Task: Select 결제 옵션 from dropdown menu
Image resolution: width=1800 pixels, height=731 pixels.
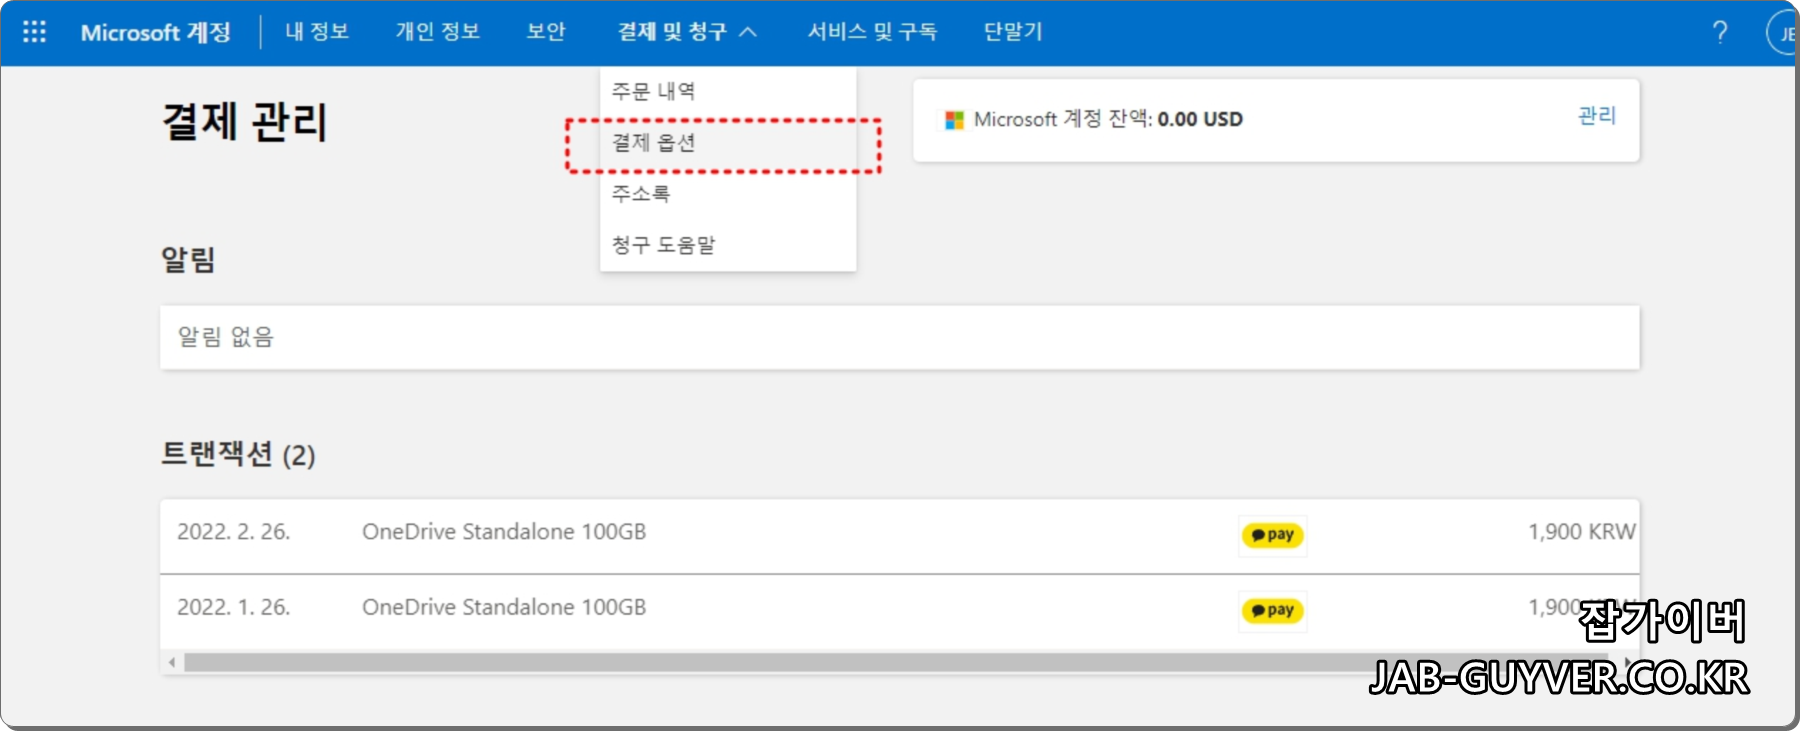Action: click(x=728, y=143)
